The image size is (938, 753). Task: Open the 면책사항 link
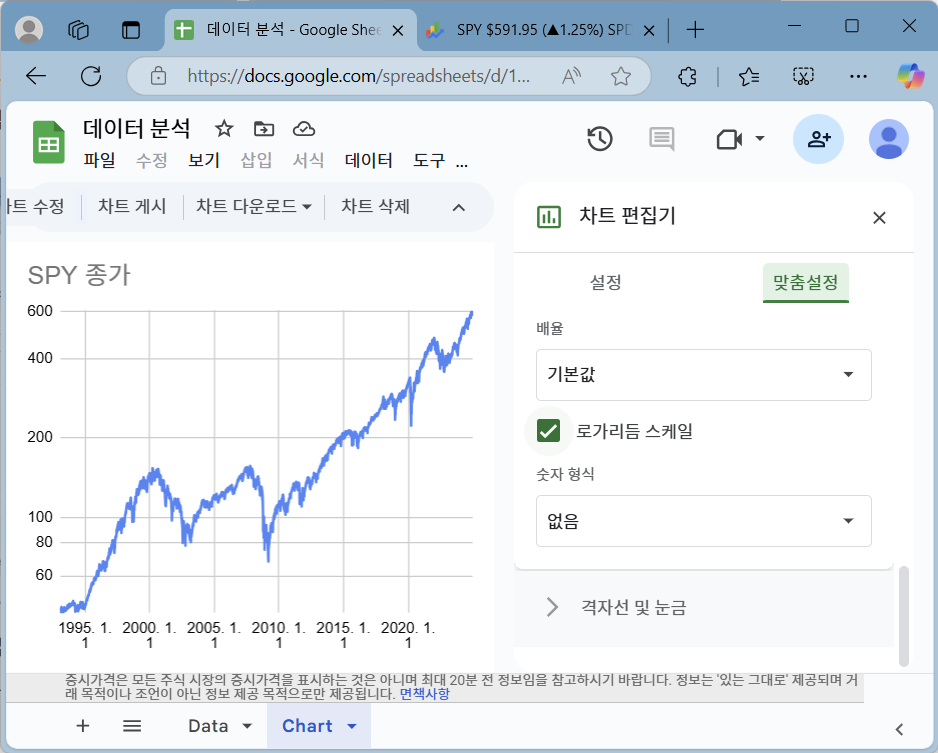pos(425,694)
